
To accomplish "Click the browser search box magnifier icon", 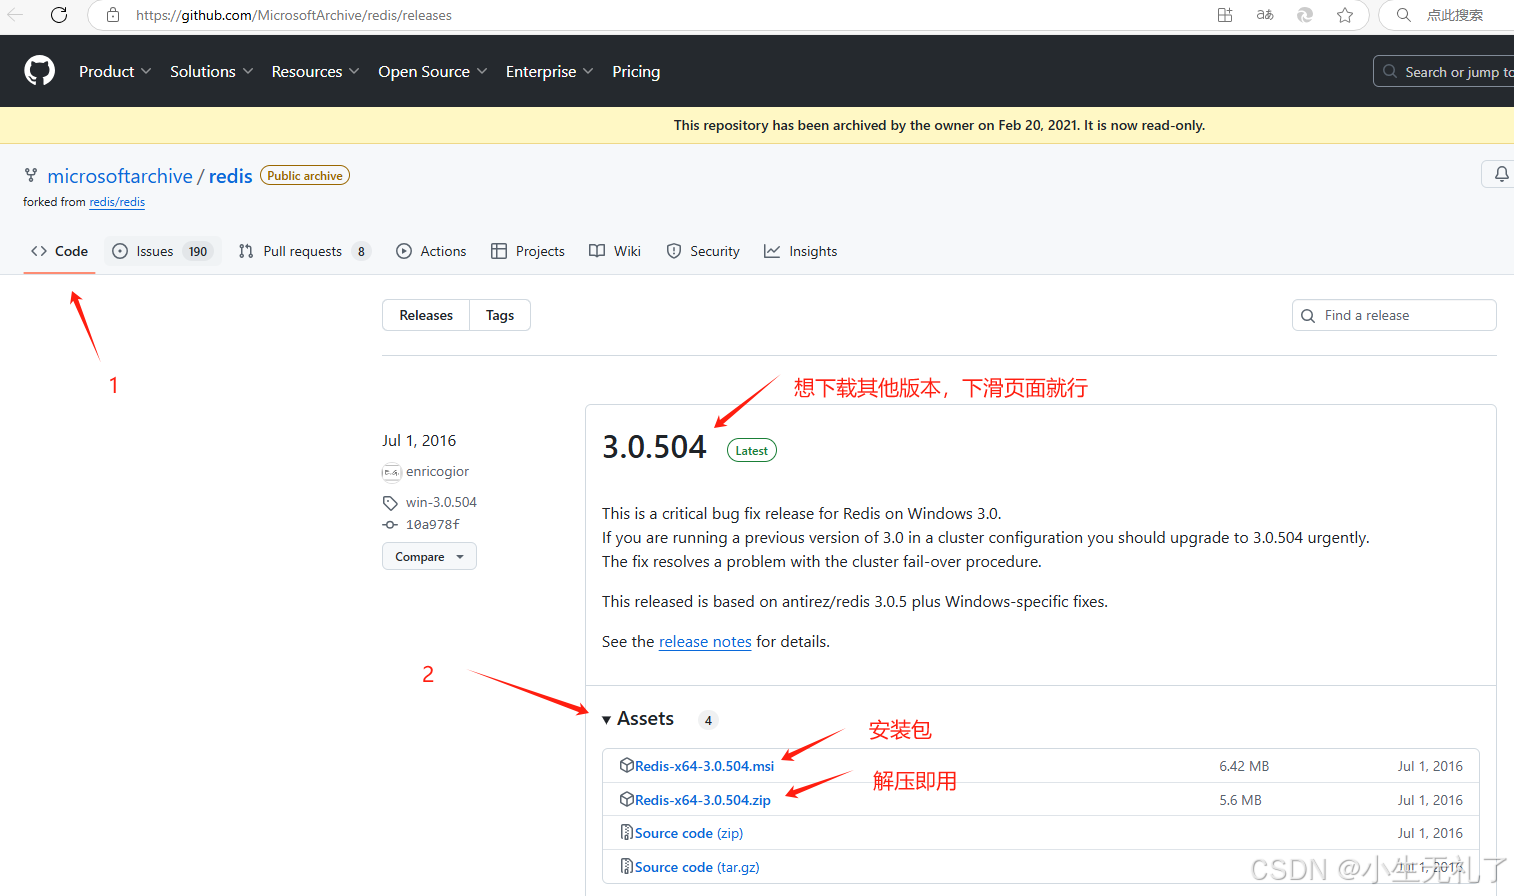I will [x=1404, y=15].
